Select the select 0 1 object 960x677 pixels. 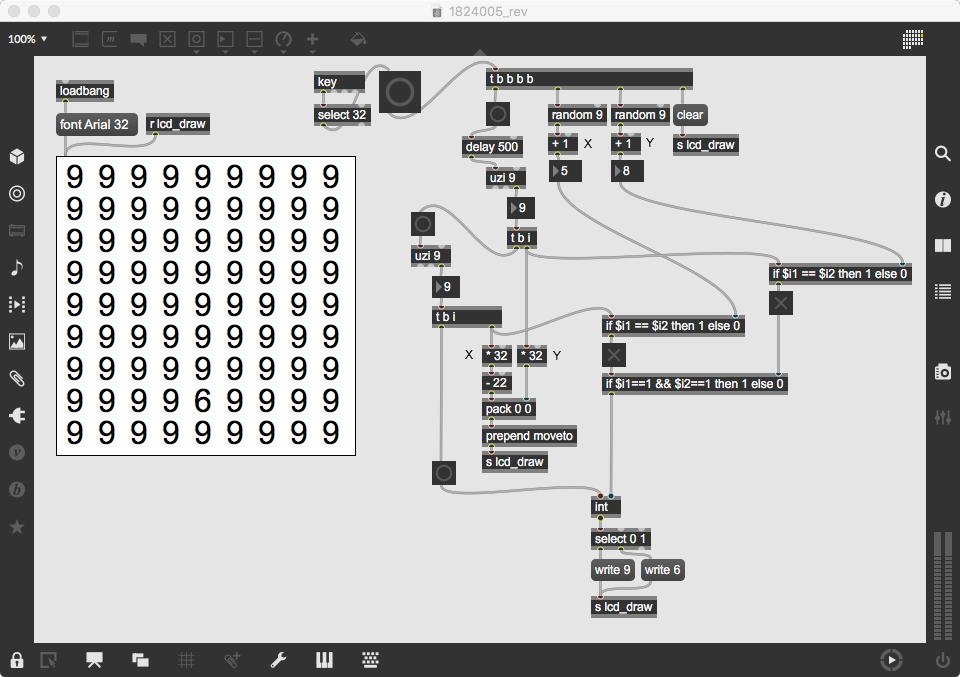tap(620, 539)
